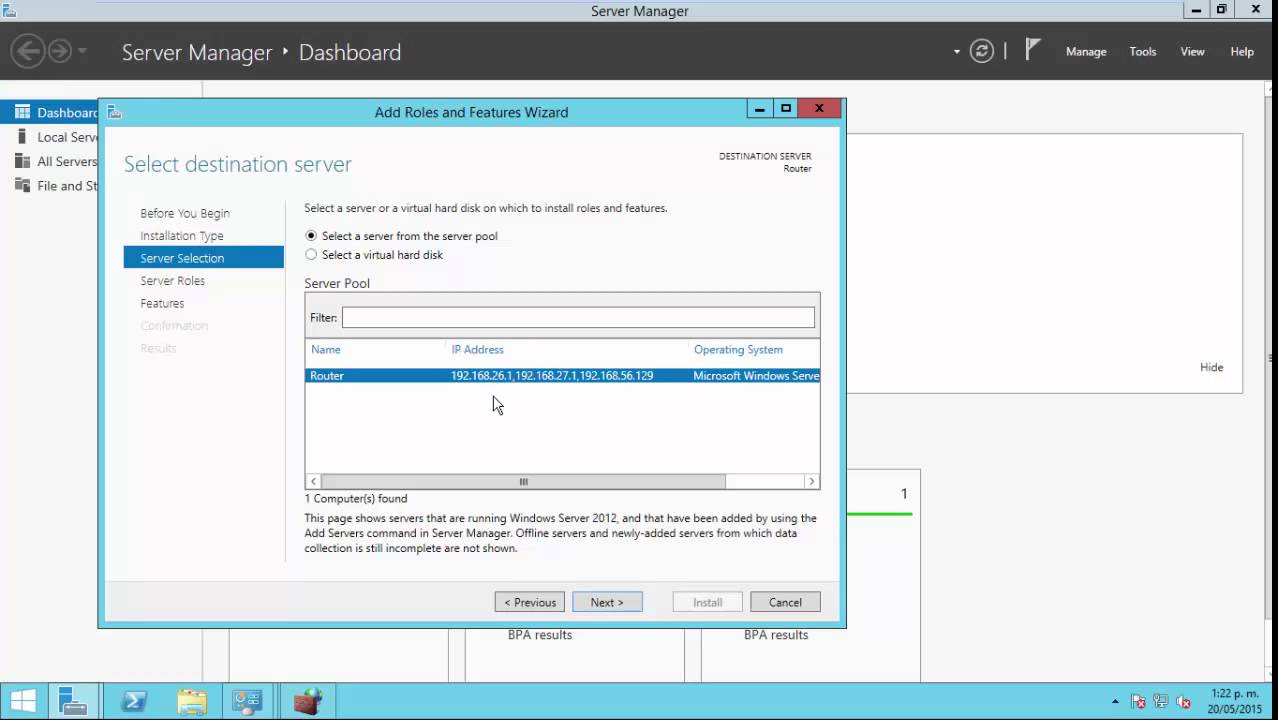Click Cancel in the wizard
This screenshot has width=1278, height=720.
tap(785, 602)
